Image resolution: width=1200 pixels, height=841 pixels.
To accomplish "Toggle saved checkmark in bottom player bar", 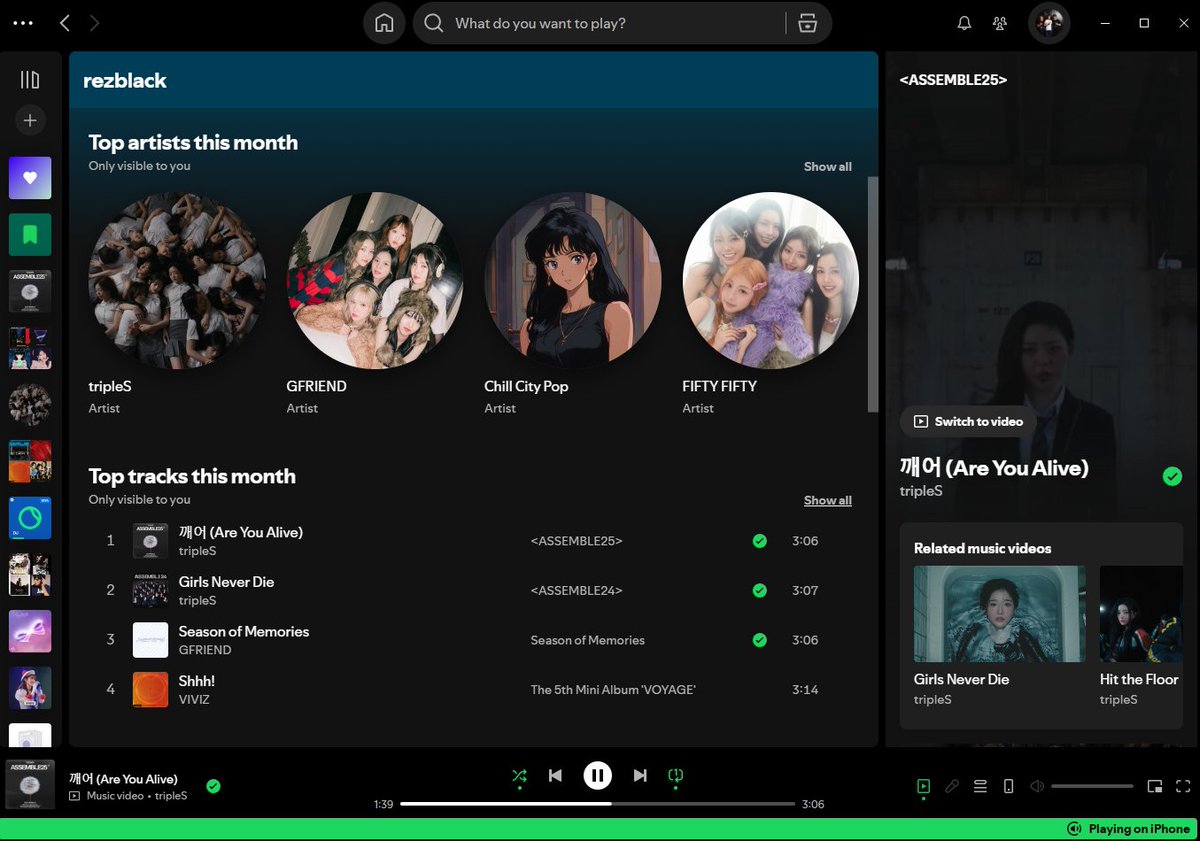I will coord(213,786).
